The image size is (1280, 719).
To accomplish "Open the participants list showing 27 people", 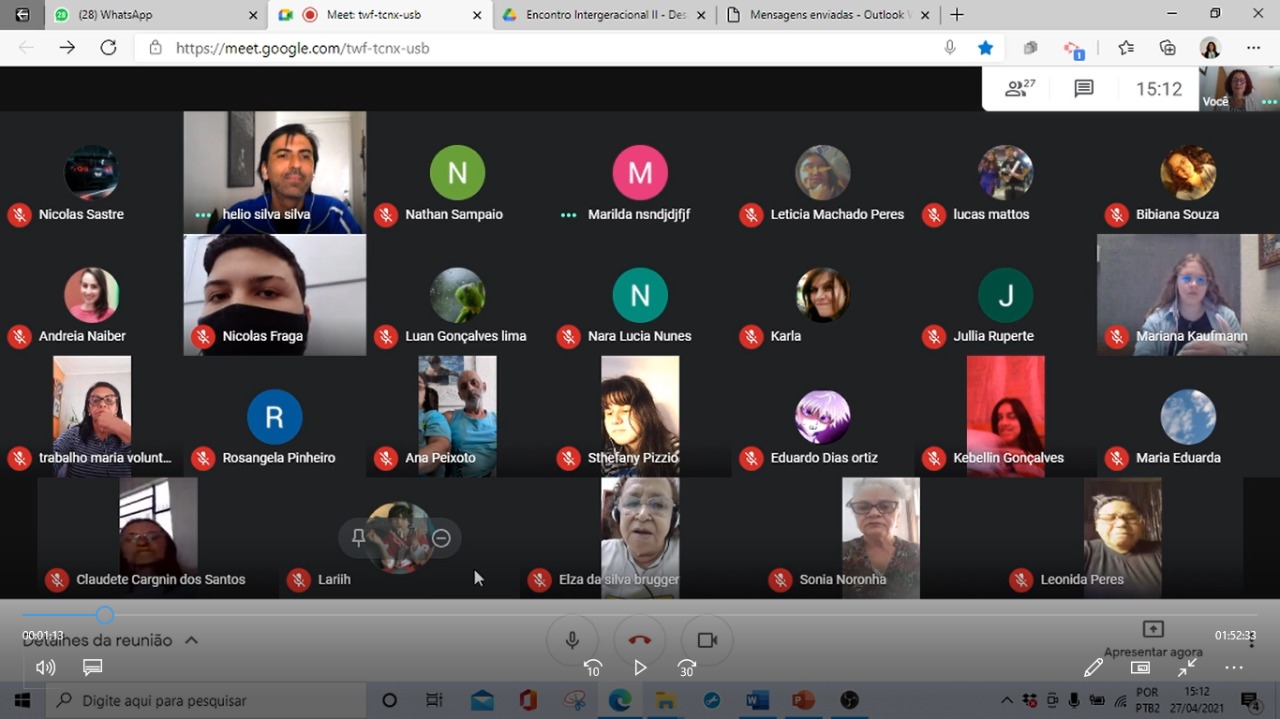I will pyautogui.click(x=1020, y=89).
